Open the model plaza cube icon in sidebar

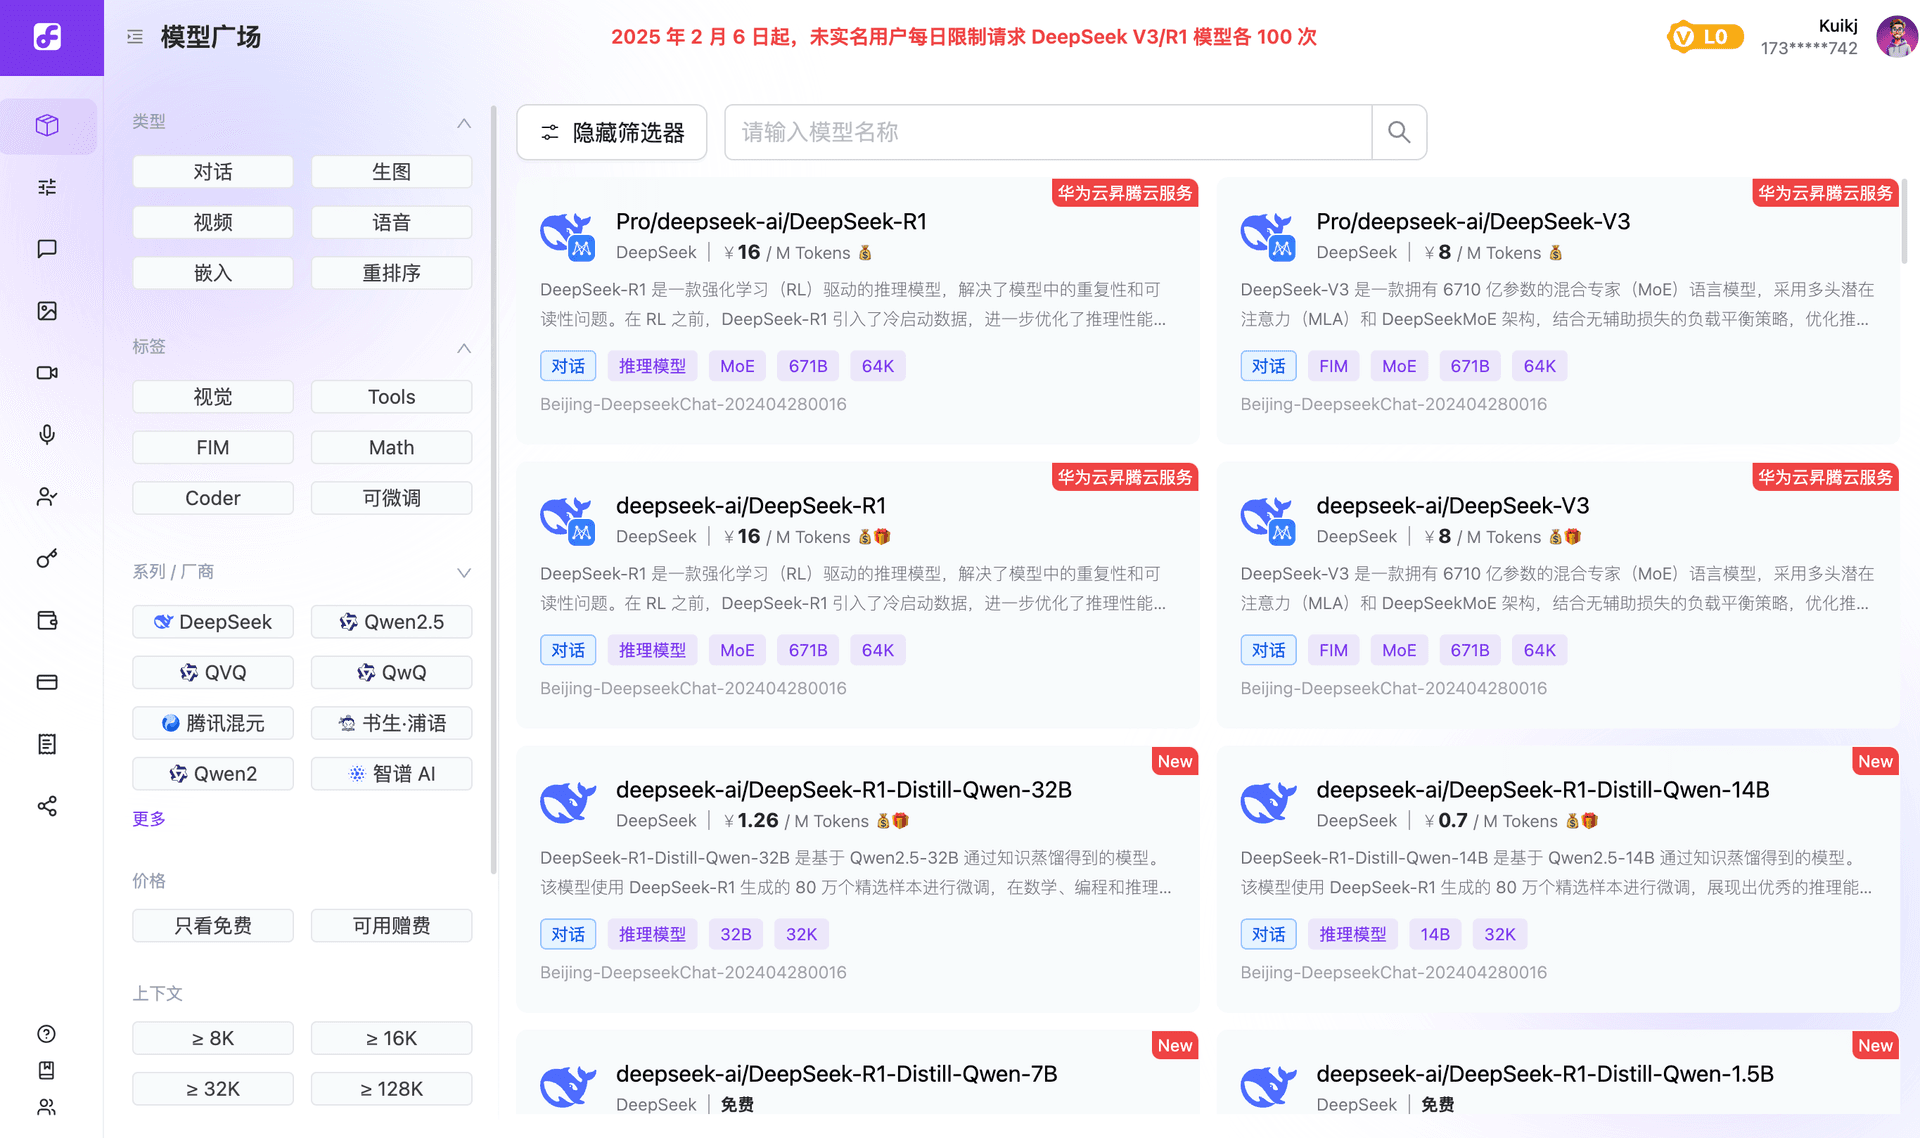(x=47, y=125)
